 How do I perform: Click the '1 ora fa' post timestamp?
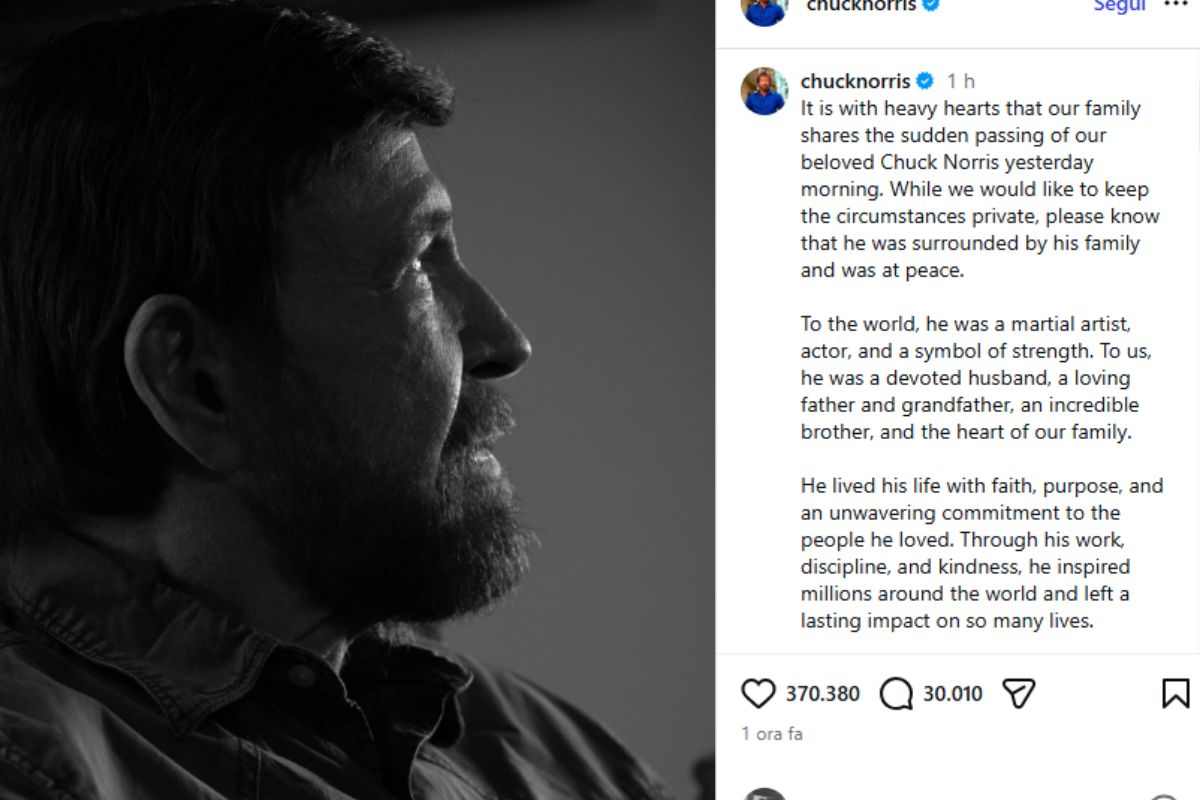coord(772,734)
